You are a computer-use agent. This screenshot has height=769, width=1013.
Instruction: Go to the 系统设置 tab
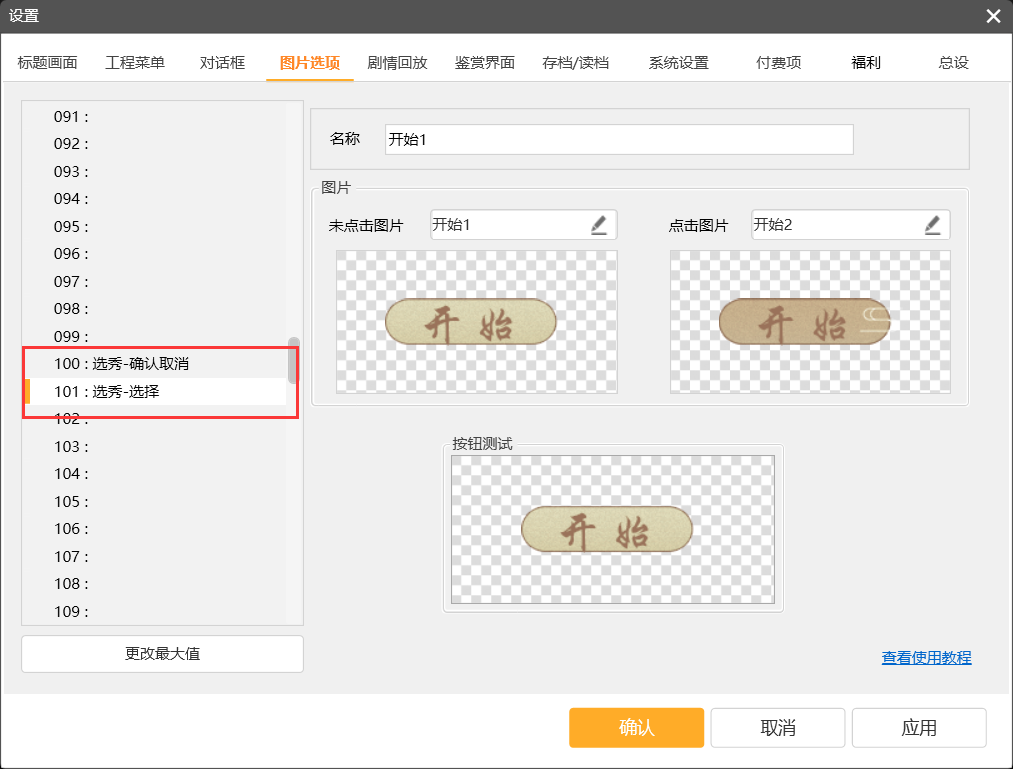pos(678,62)
